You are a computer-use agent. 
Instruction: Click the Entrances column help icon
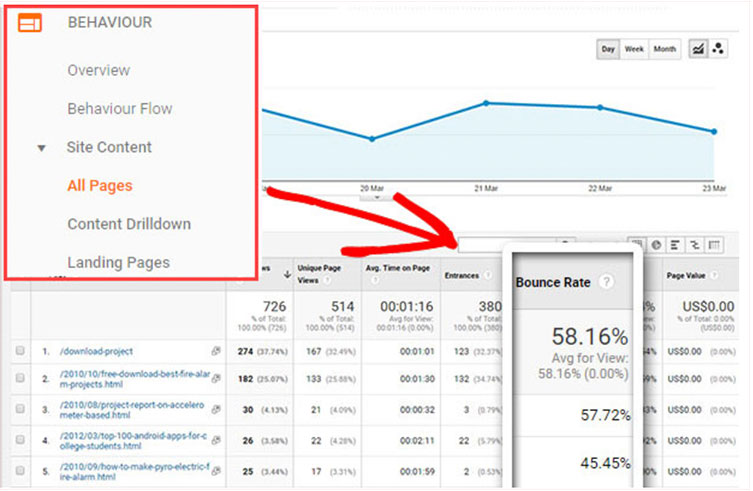point(488,275)
